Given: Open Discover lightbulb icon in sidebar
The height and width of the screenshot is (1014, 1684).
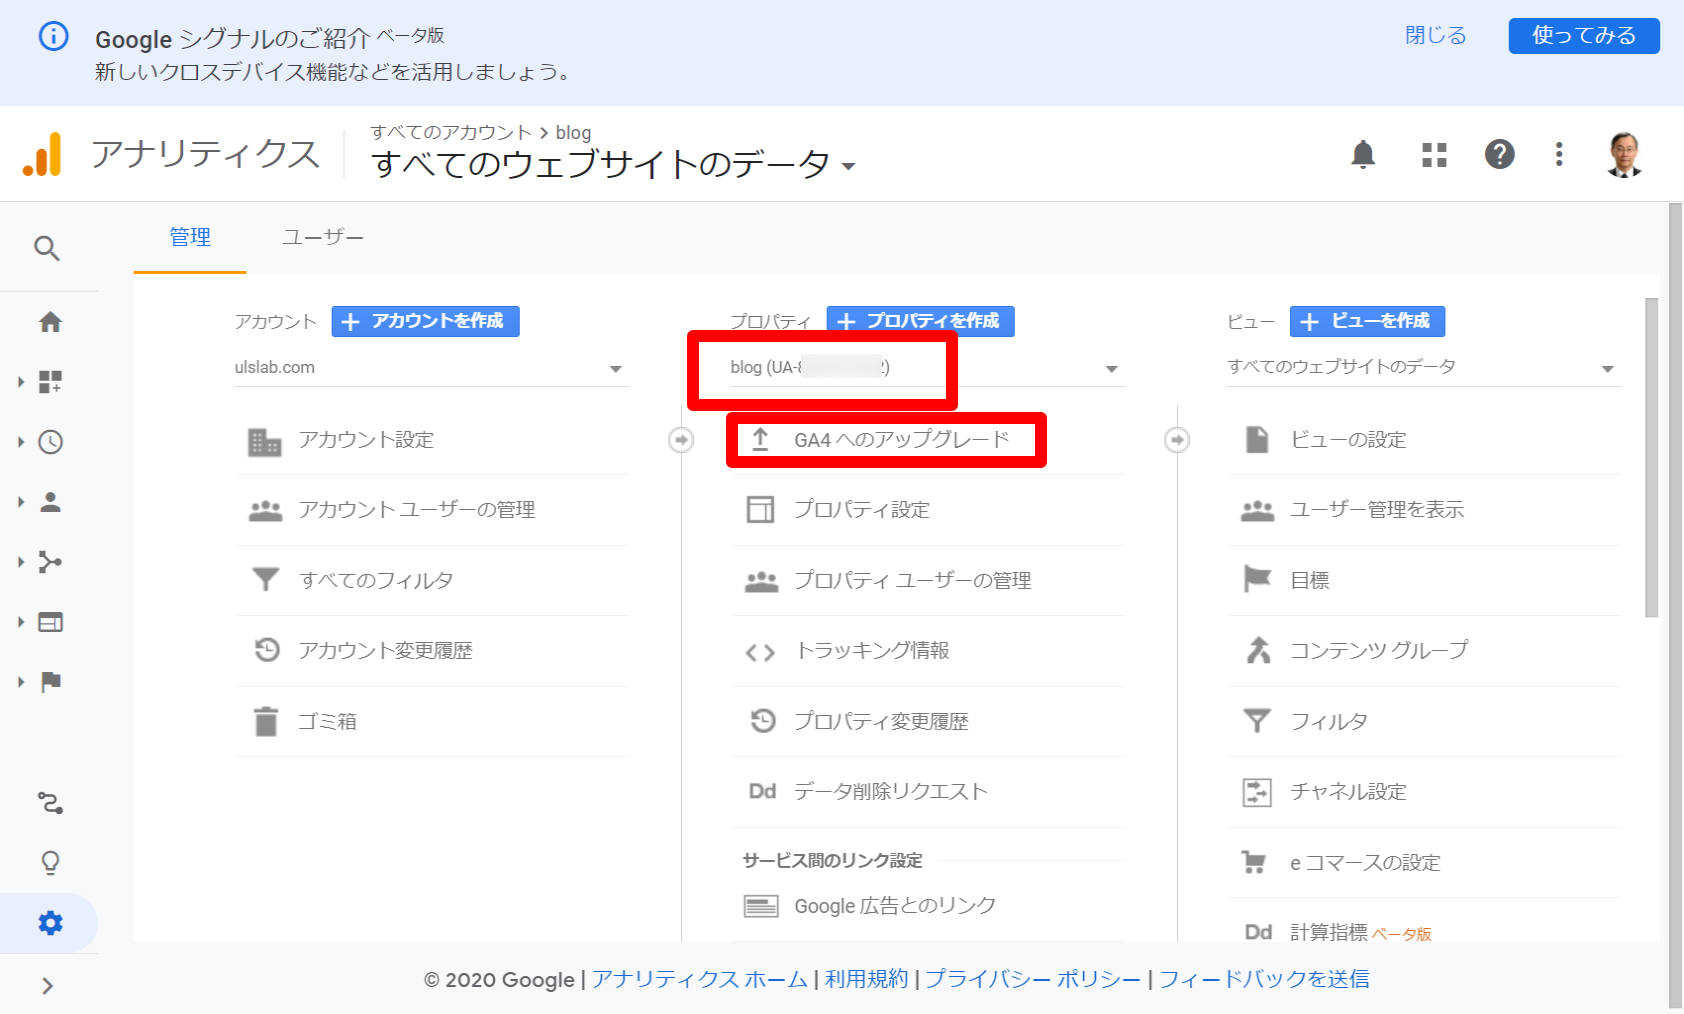Looking at the screenshot, I should tap(50, 863).
